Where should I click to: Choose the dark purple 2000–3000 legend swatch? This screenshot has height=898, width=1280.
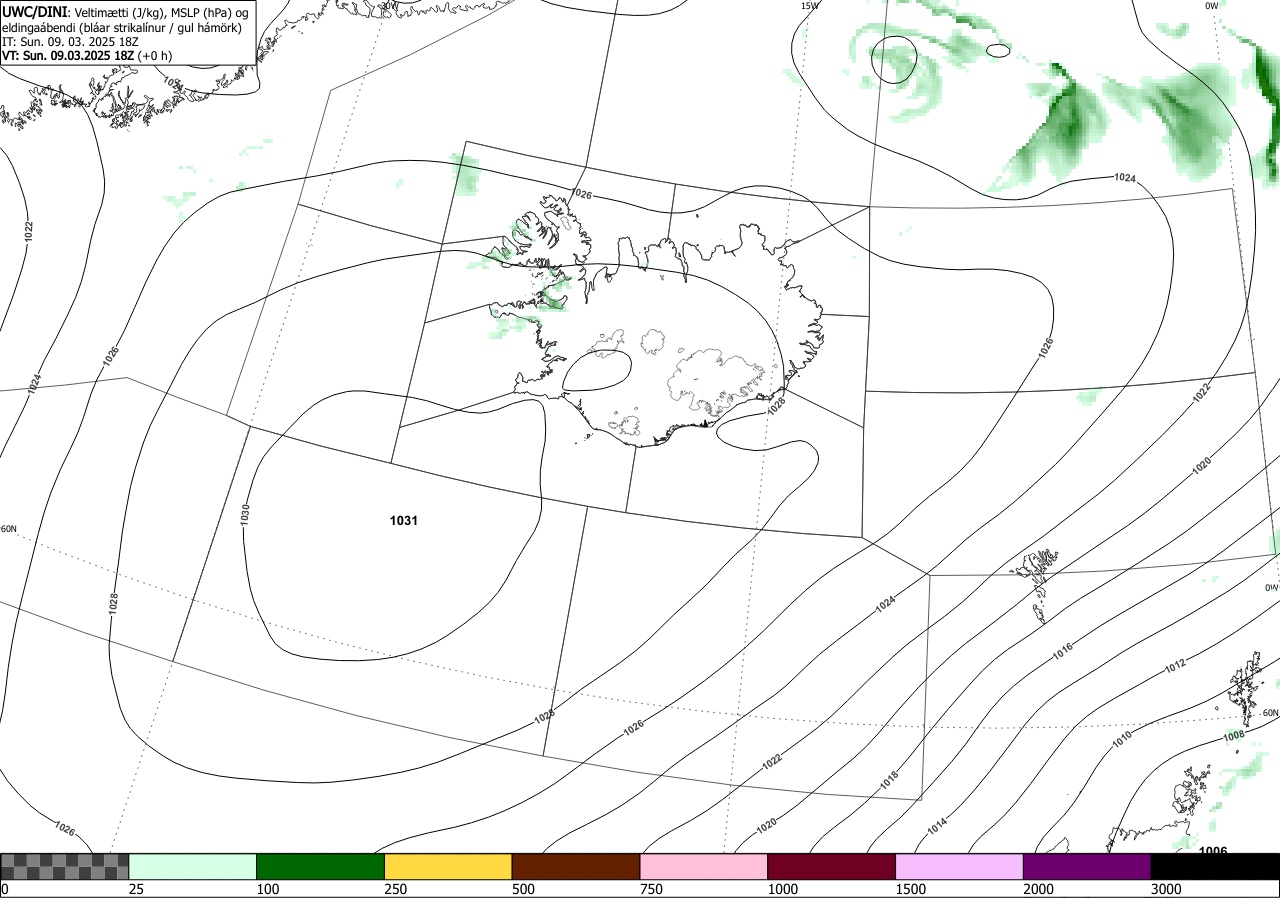(1087, 866)
